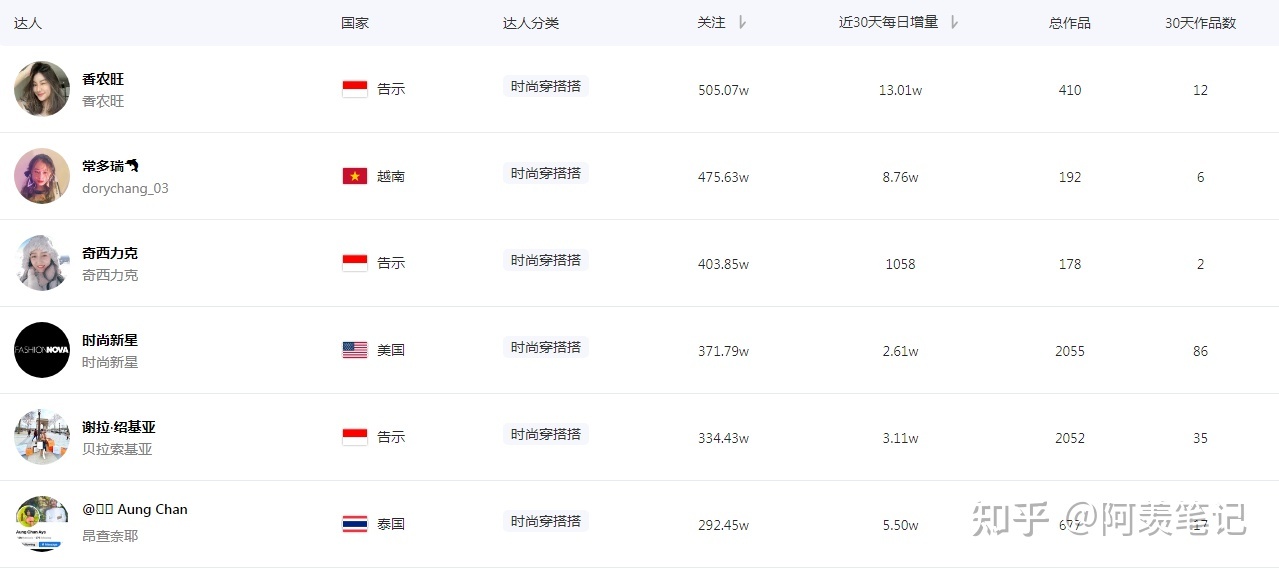1279x569 pixels.
Task: Open 香农旺 profile avatar
Action: pyautogui.click(x=42, y=89)
